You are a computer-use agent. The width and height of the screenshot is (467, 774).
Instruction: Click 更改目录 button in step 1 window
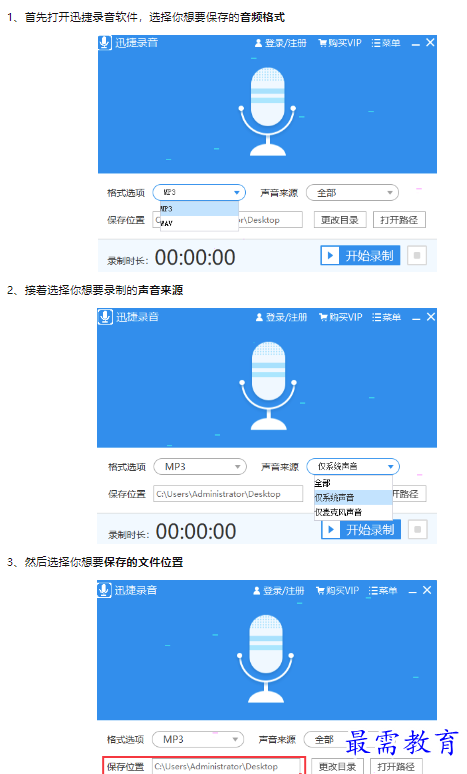pos(340,220)
